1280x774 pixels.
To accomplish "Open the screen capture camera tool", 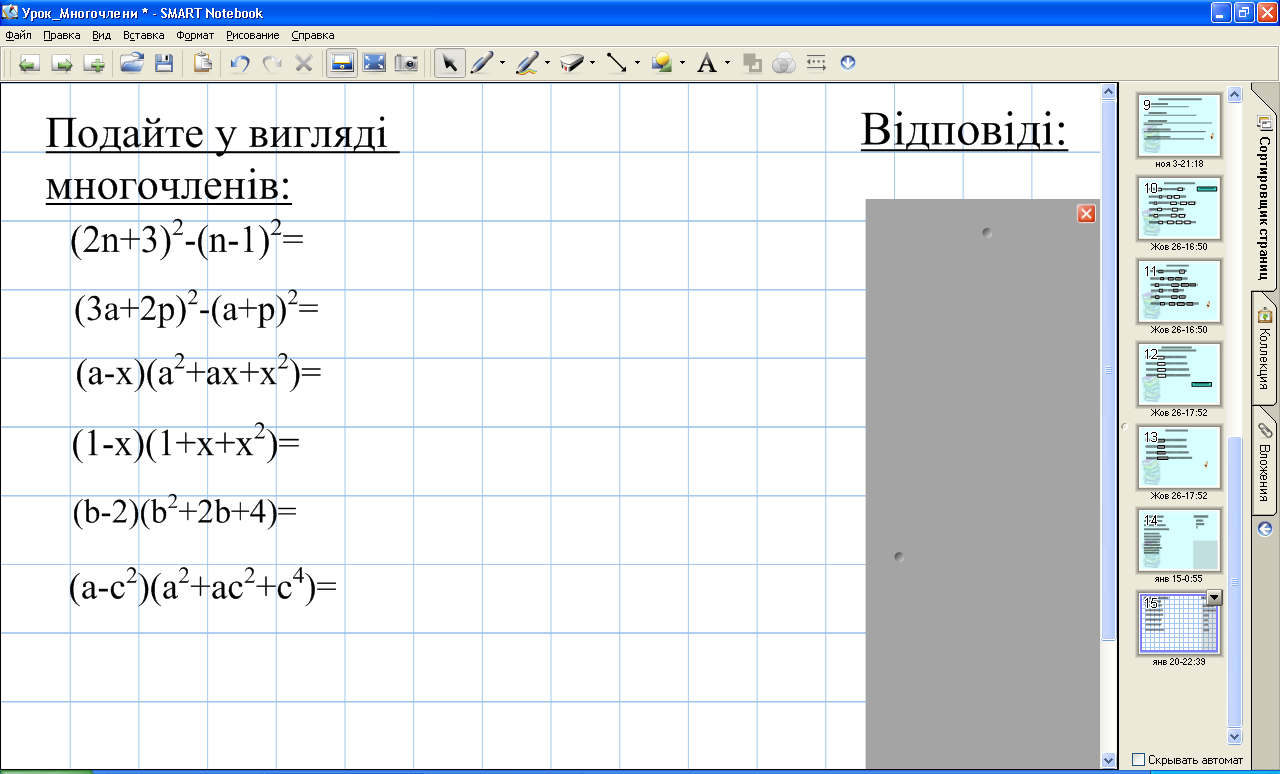I will [x=406, y=64].
